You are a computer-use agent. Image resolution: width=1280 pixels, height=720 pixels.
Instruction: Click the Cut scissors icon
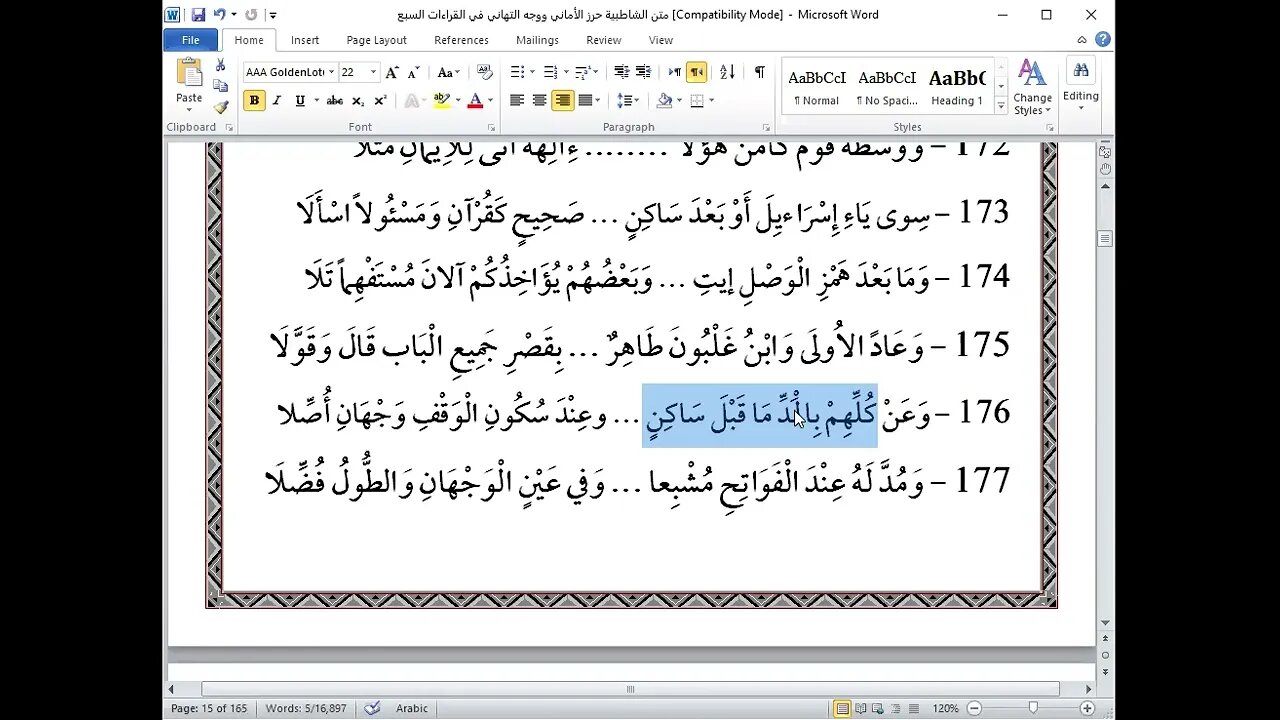click(x=220, y=65)
